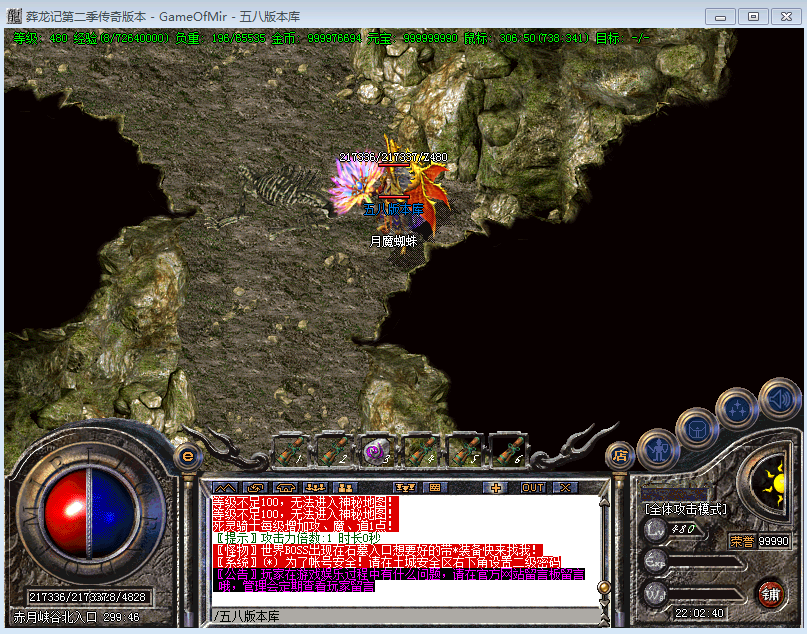Use potion in belt slot 5
807x634 pixels.
click(464, 451)
